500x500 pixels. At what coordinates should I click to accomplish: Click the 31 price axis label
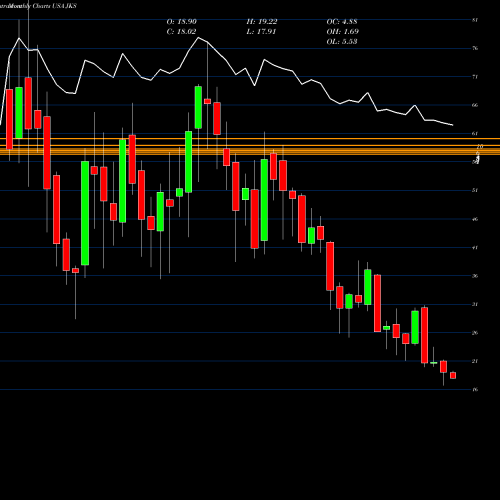[x=475, y=304]
